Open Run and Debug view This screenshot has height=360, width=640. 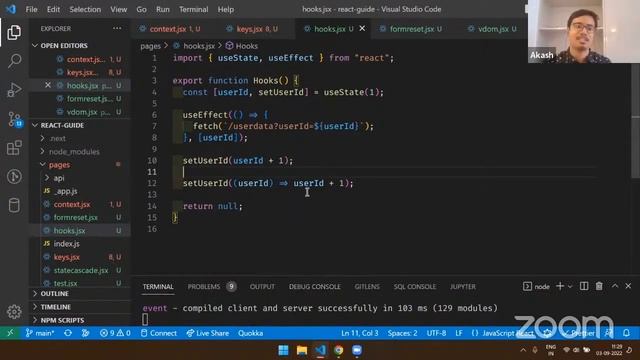(x=14, y=90)
